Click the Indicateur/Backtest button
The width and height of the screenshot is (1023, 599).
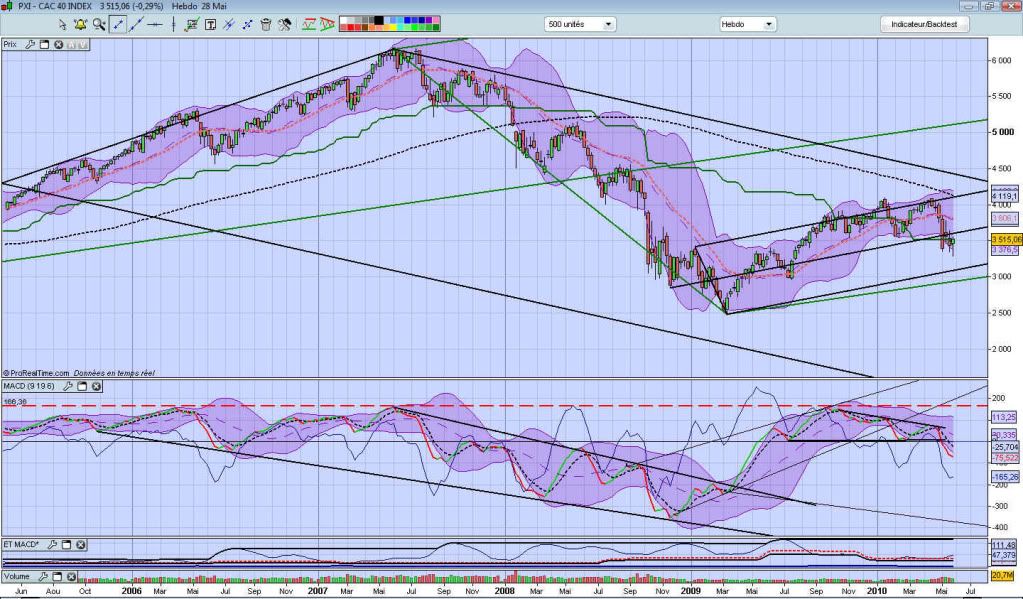[x=923, y=24]
